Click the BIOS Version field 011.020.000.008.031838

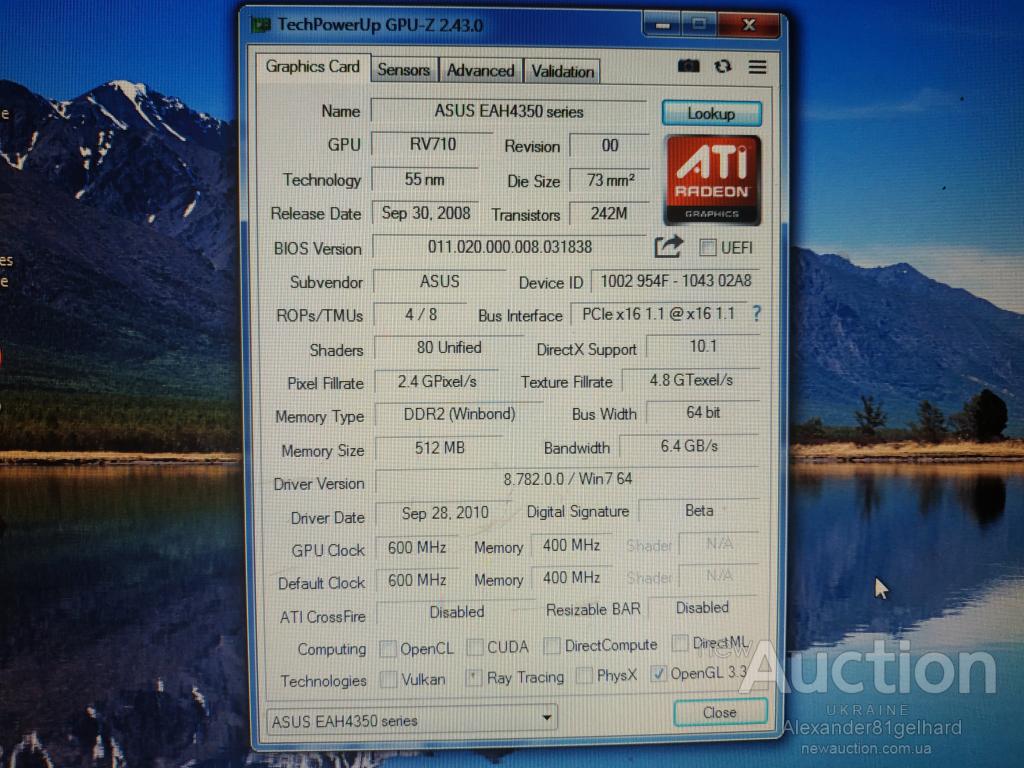(x=509, y=247)
